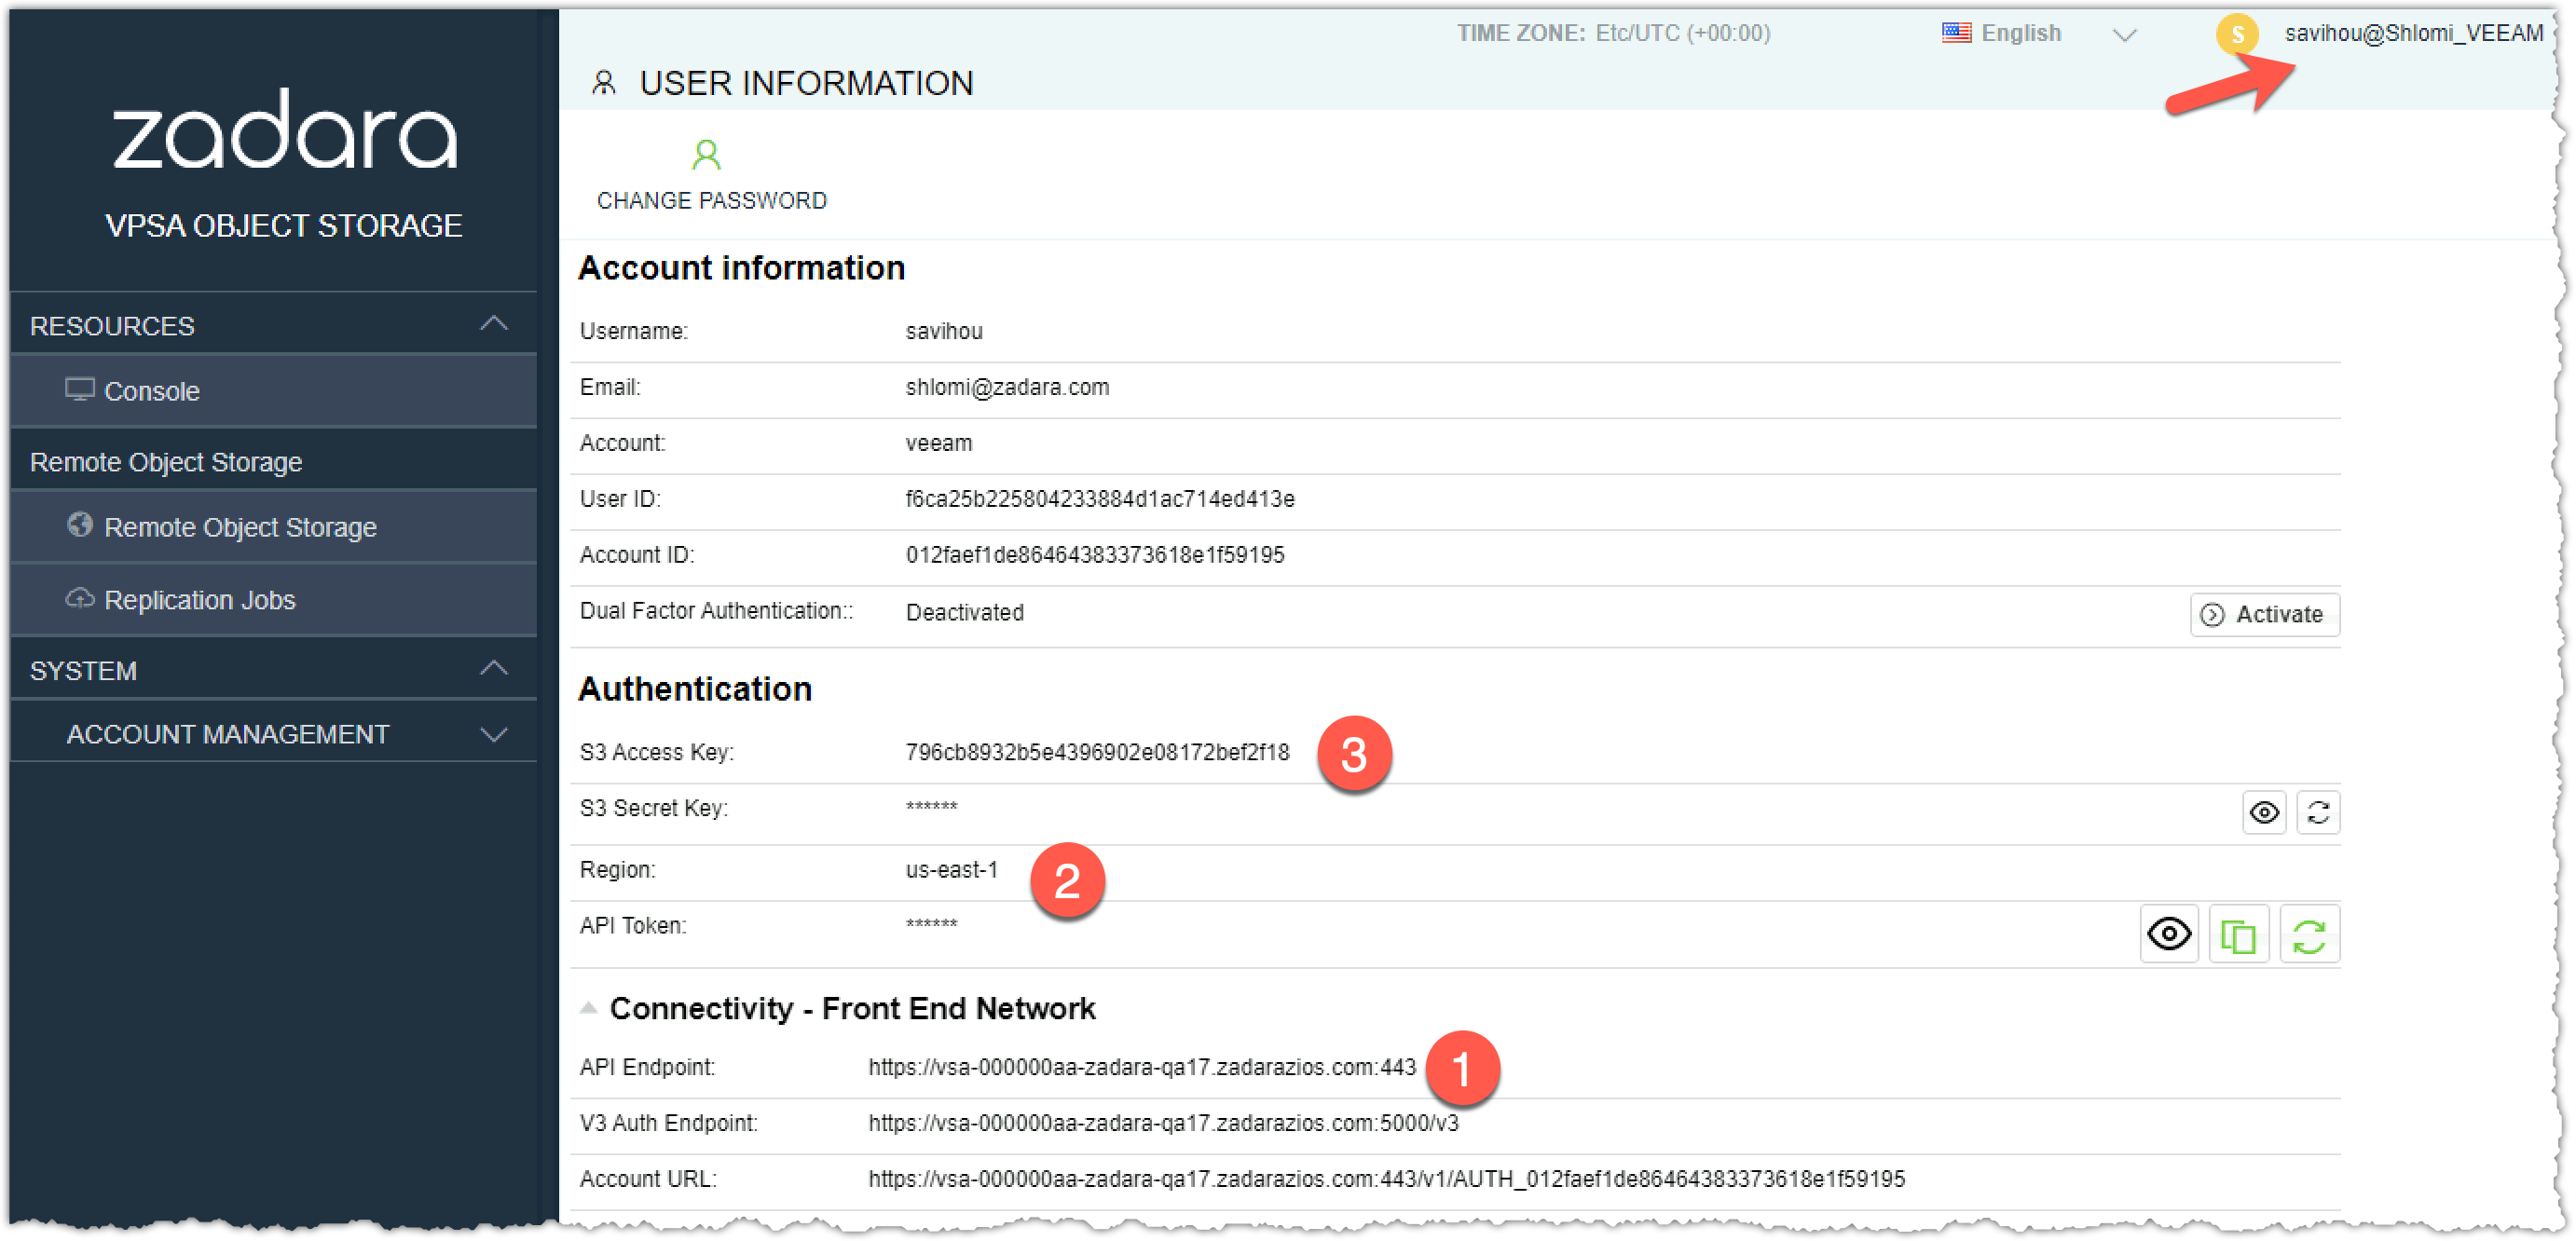Copy the API Token to clipboard
Viewport: 2576px width, 1241px height.
pyautogui.click(x=2238, y=935)
